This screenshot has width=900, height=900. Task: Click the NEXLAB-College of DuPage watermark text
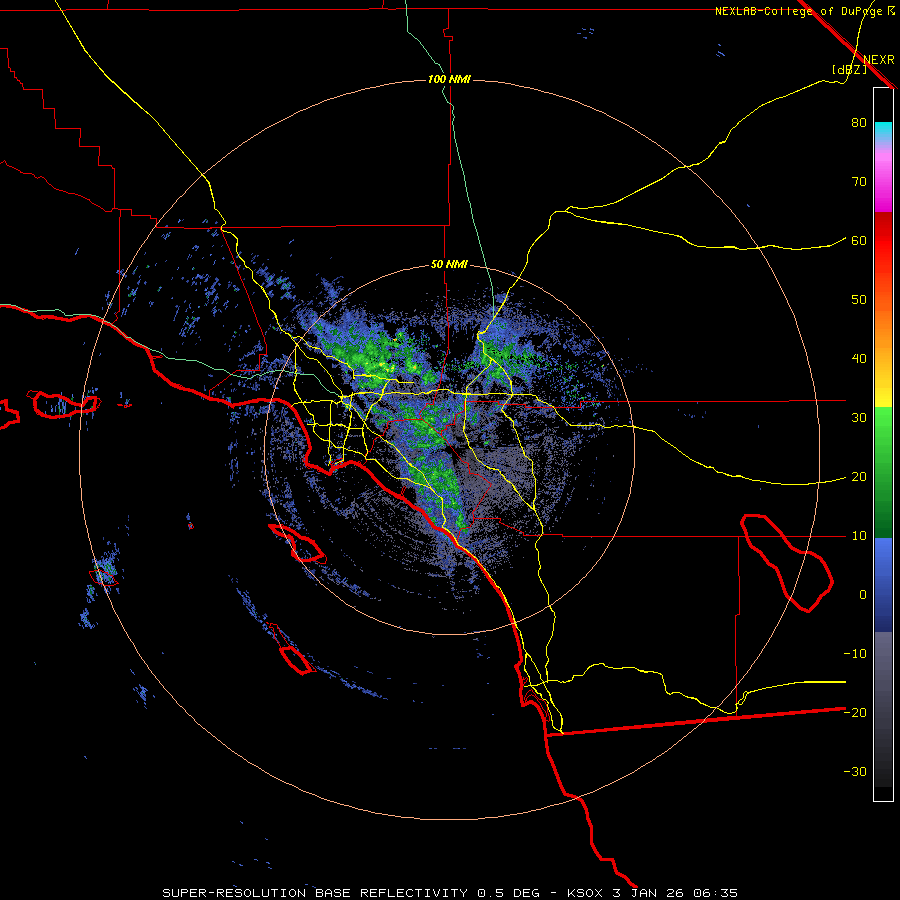click(x=804, y=11)
